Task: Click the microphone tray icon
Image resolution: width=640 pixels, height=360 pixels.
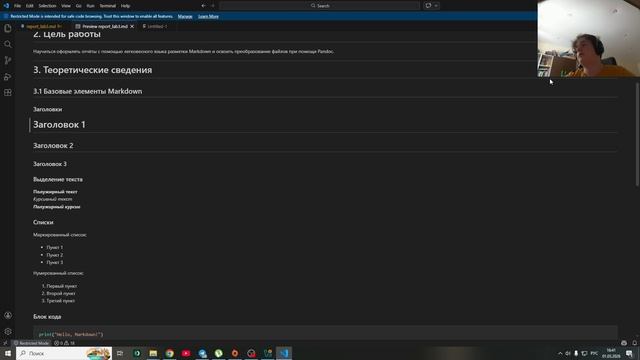Action: point(576,353)
